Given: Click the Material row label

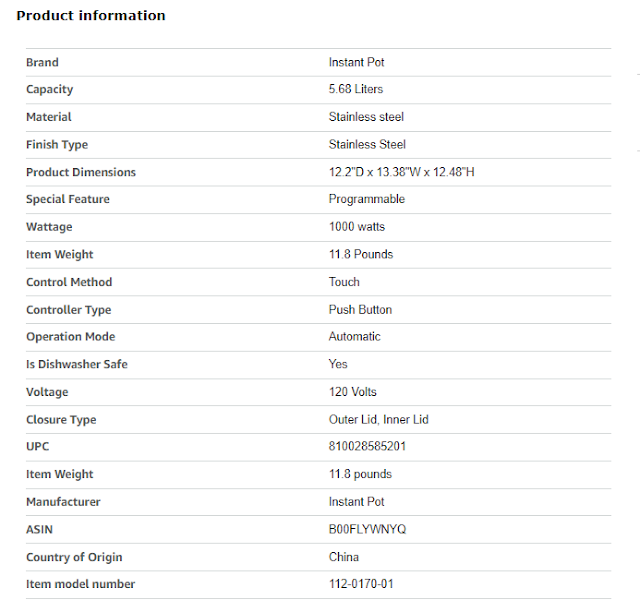Looking at the screenshot, I should pos(49,117).
